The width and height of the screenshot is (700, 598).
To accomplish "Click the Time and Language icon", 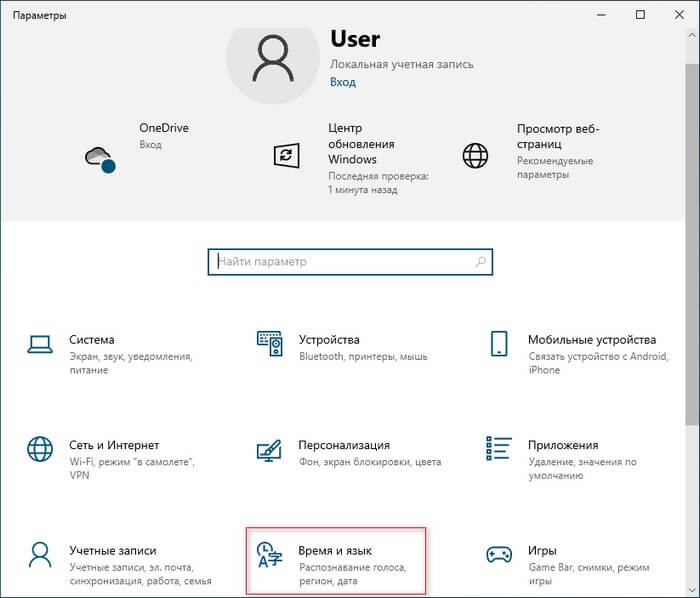I will (x=269, y=554).
